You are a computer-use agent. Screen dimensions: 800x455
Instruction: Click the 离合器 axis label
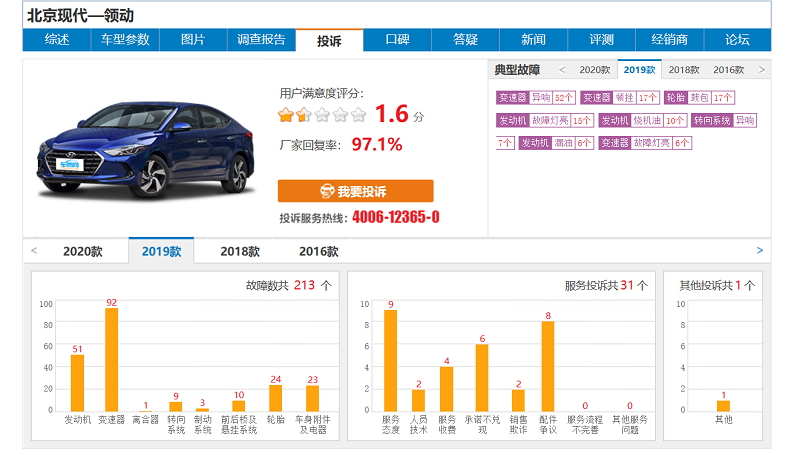(145, 420)
